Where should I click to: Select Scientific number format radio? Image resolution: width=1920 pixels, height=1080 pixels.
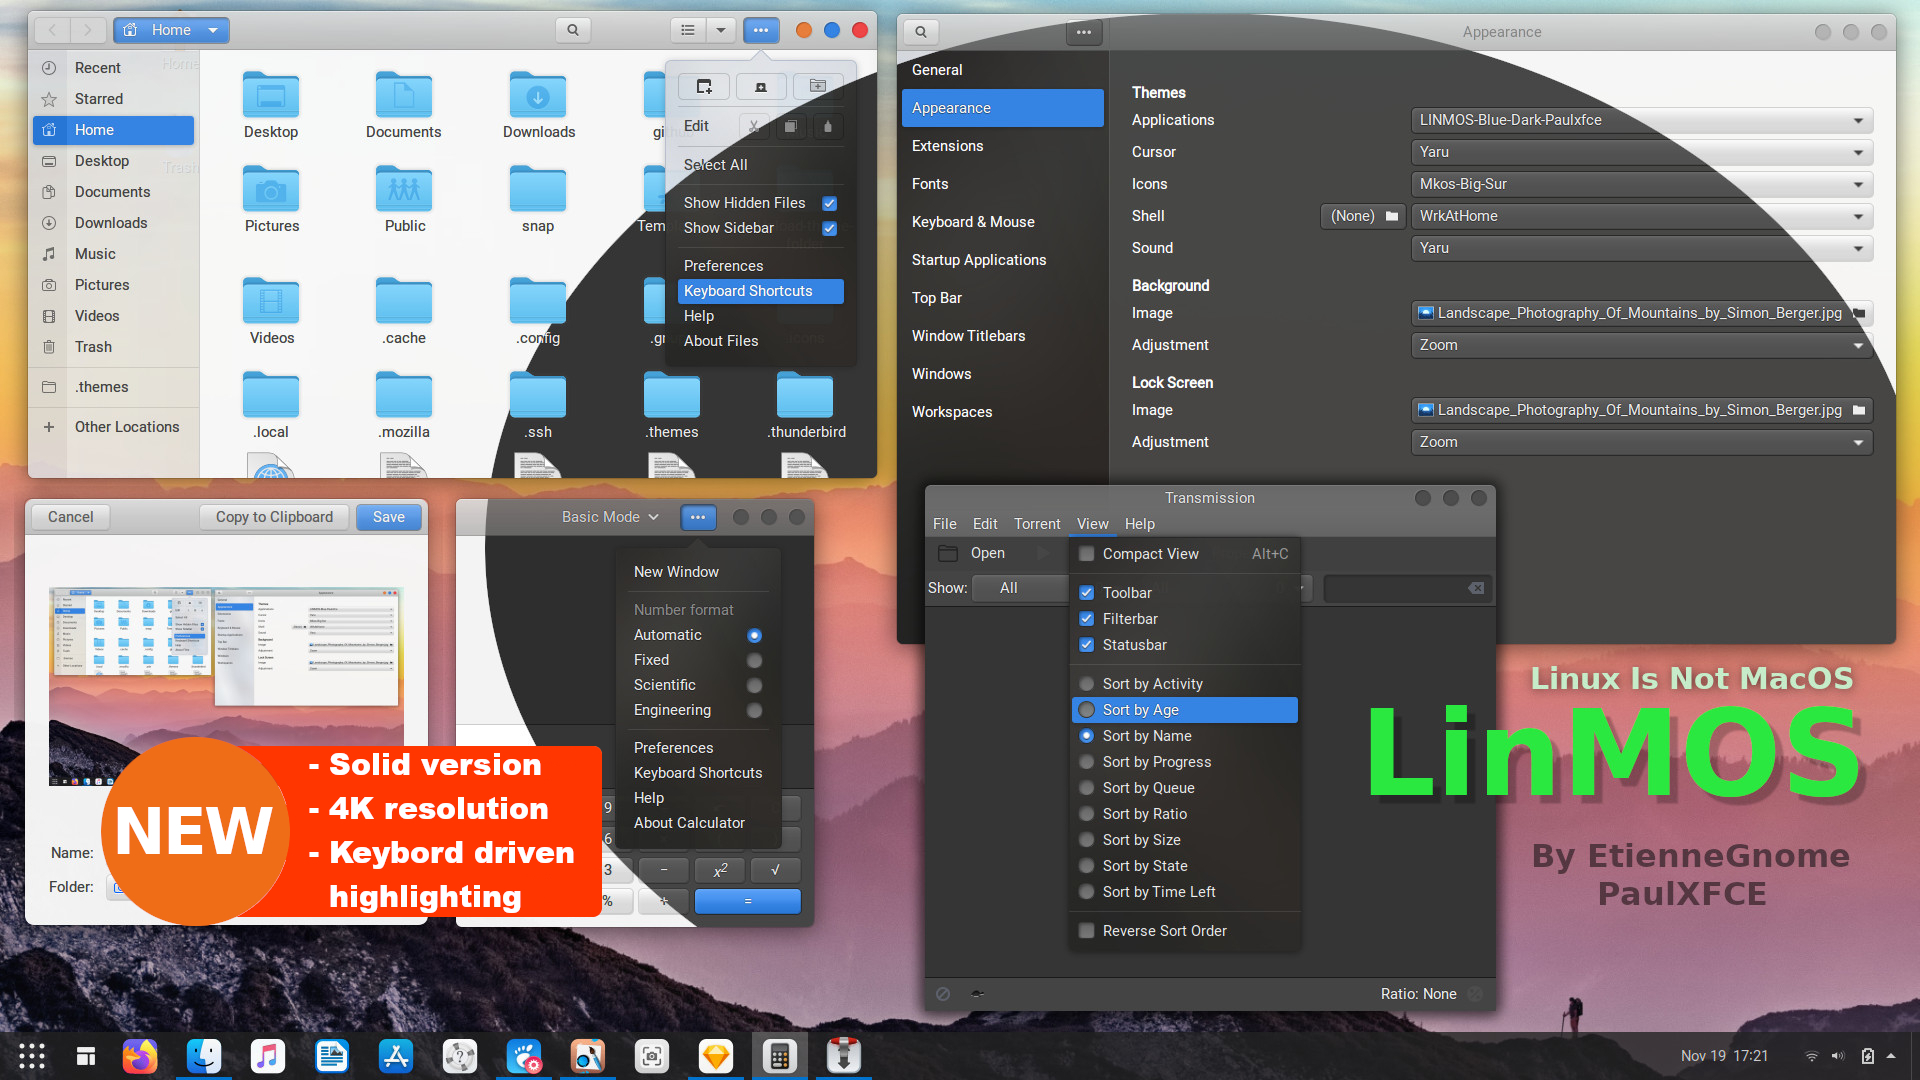click(754, 685)
